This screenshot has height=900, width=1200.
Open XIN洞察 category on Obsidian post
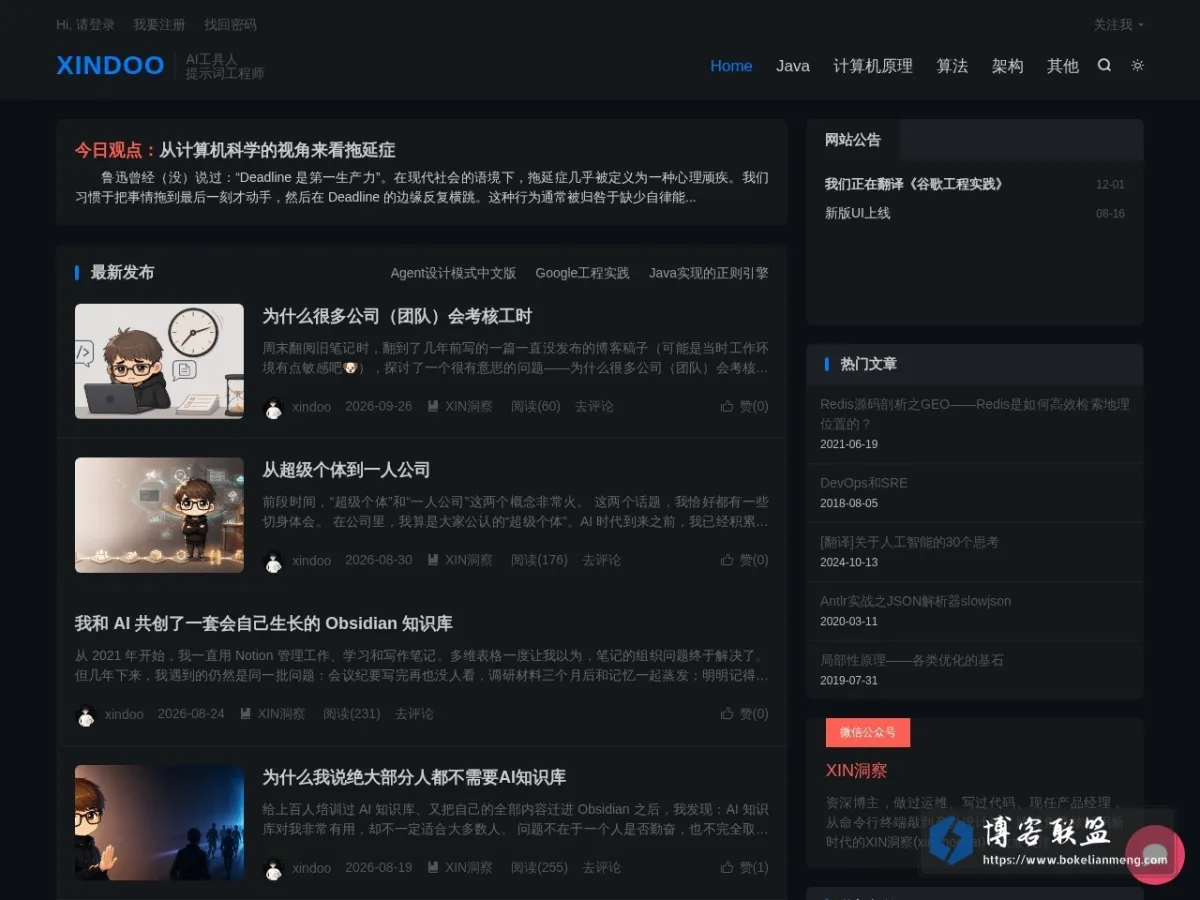[x=272, y=714]
